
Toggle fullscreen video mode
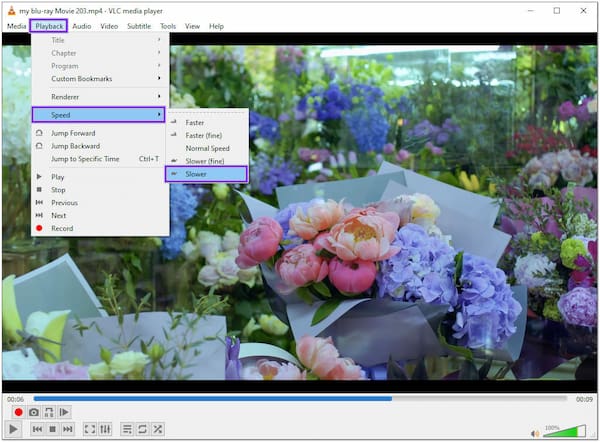90,429
